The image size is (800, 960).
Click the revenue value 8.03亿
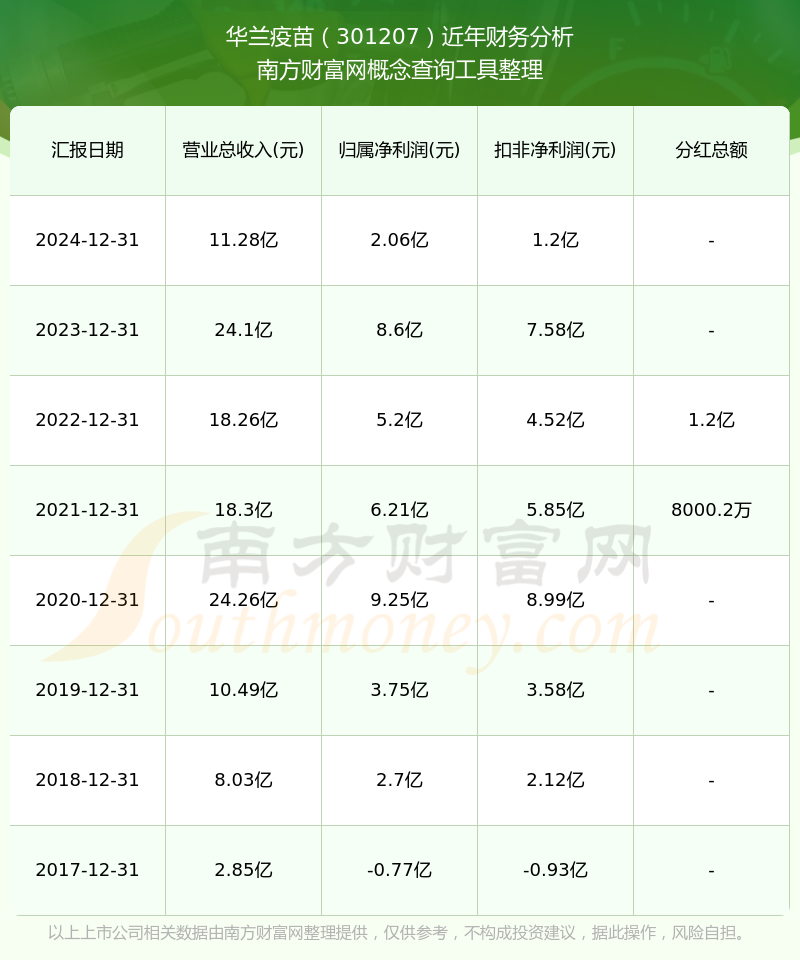244,780
